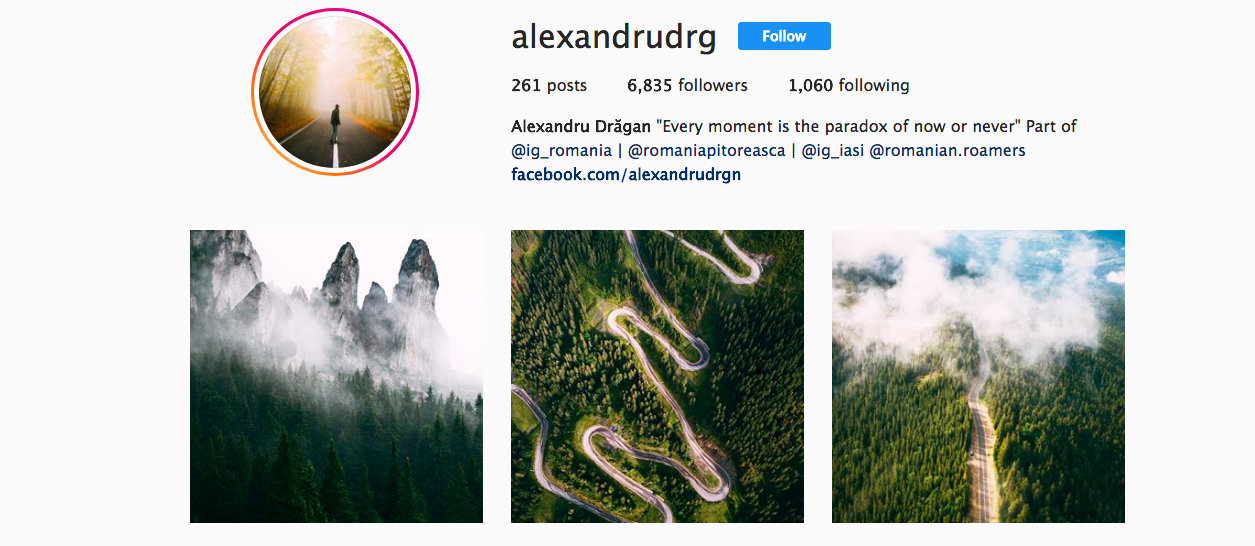Open the profile picture story of alexandrudrg
1255x546 pixels.
335,93
